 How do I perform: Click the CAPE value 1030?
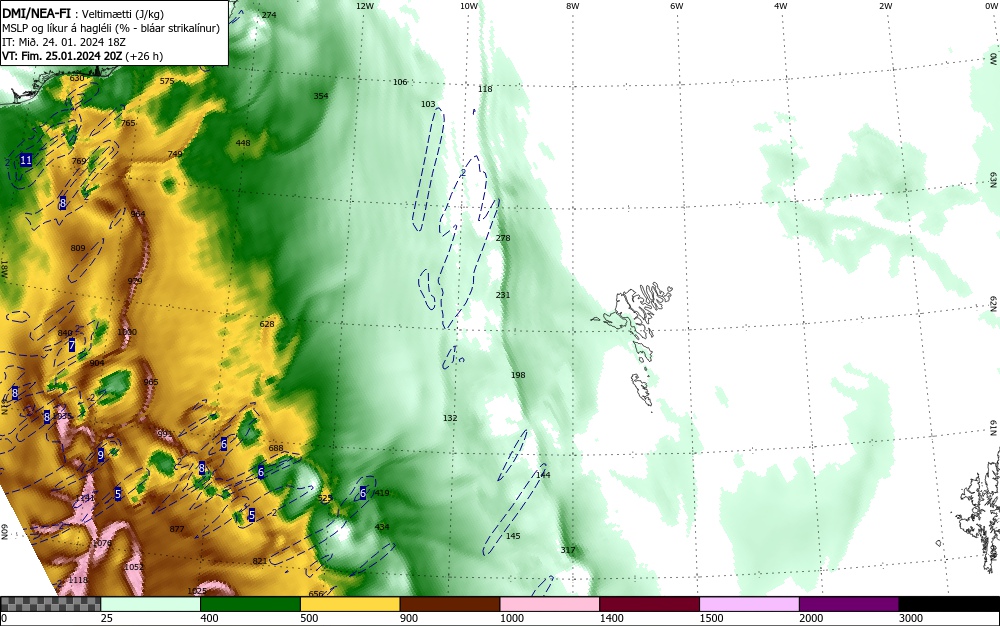pyautogui.click(x=128, y=332)
